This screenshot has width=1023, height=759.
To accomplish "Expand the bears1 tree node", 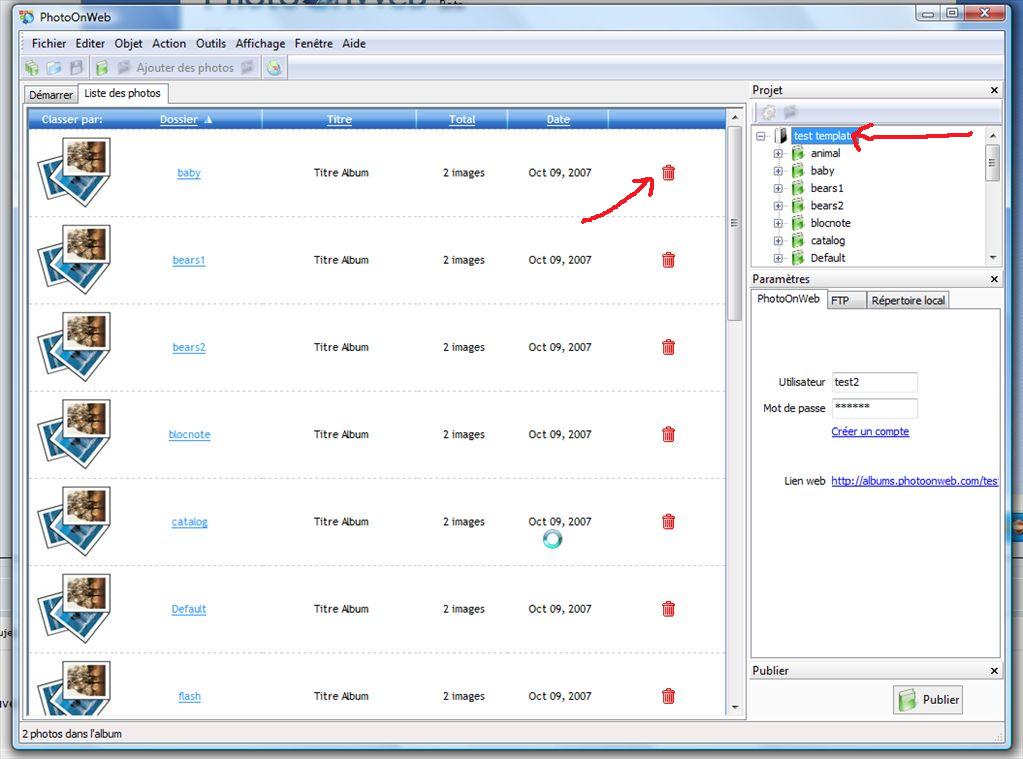I will click(x=778, y=188).
